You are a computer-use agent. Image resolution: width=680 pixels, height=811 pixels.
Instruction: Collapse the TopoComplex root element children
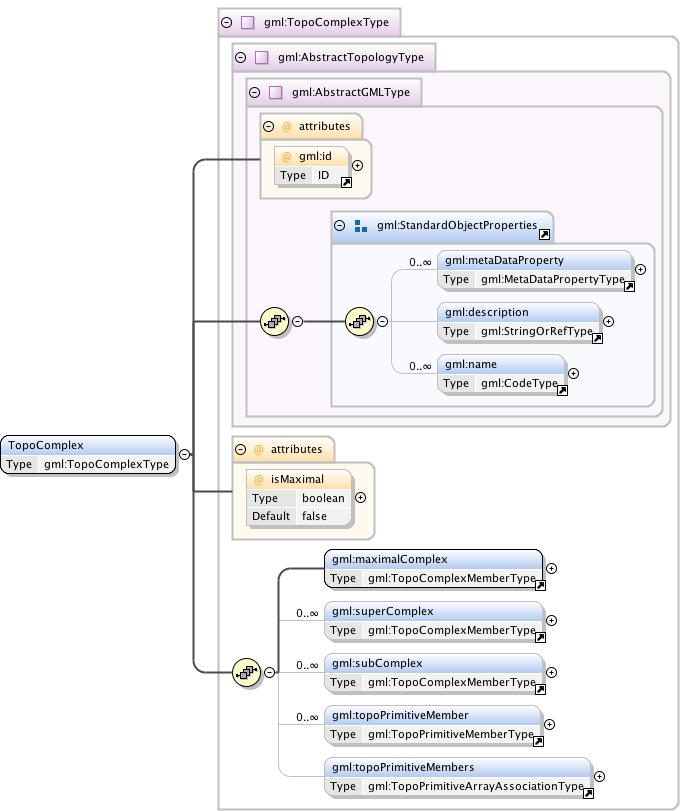185,454
